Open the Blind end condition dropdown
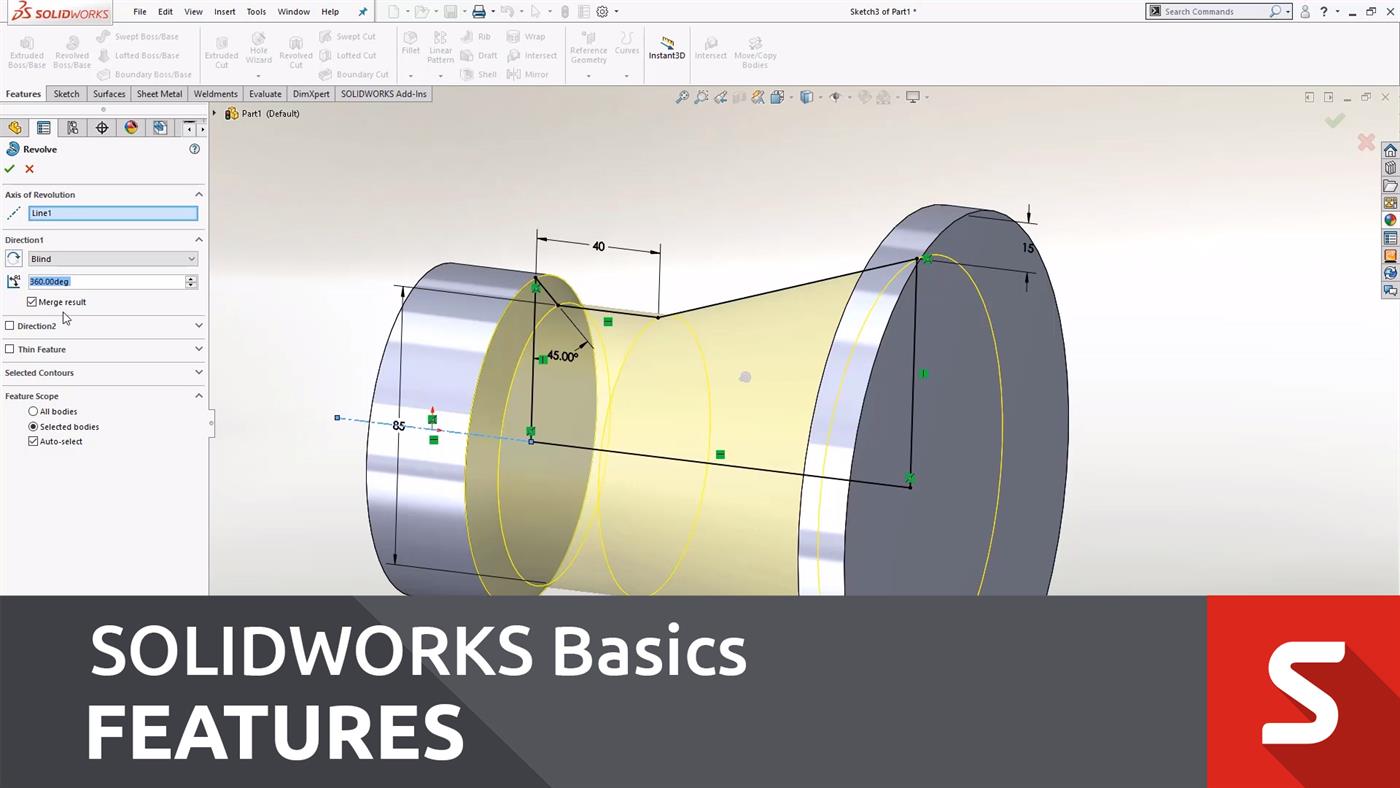 pos(111,258)
